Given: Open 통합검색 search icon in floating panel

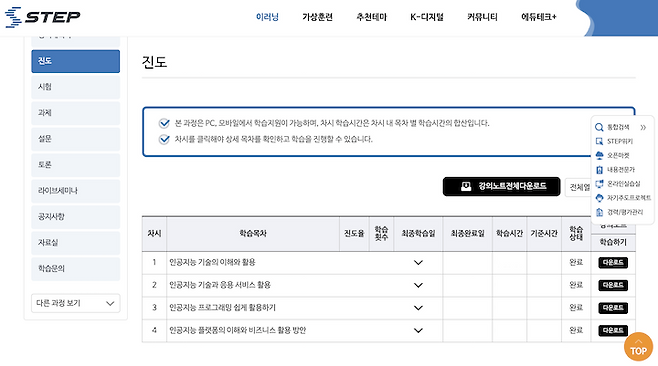Looking at the screenshot, I should 599,127.
